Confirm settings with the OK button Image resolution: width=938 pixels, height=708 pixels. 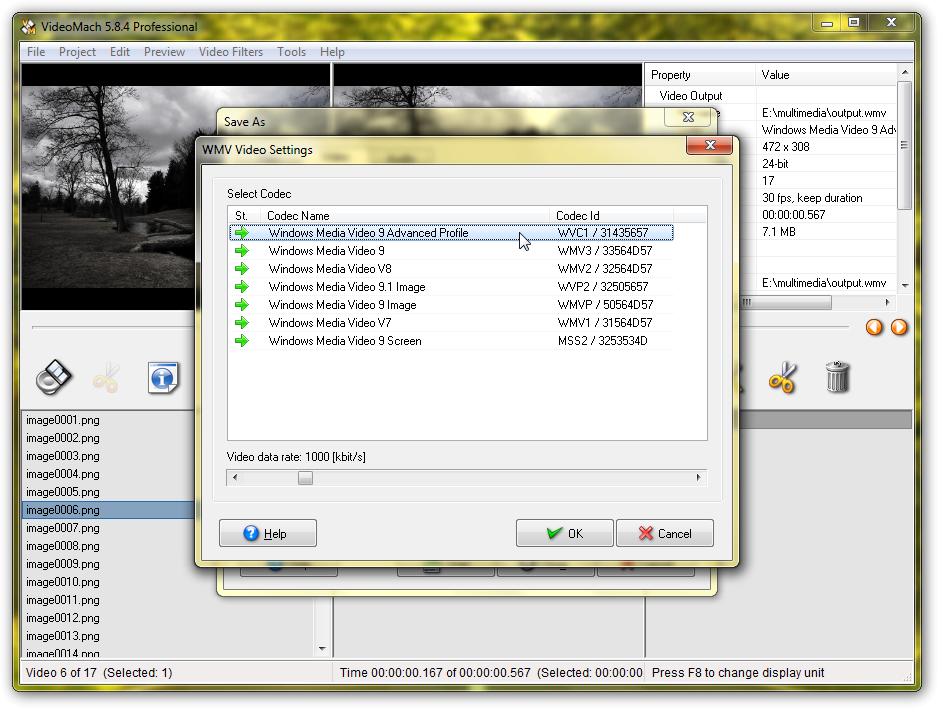point(565,533)
